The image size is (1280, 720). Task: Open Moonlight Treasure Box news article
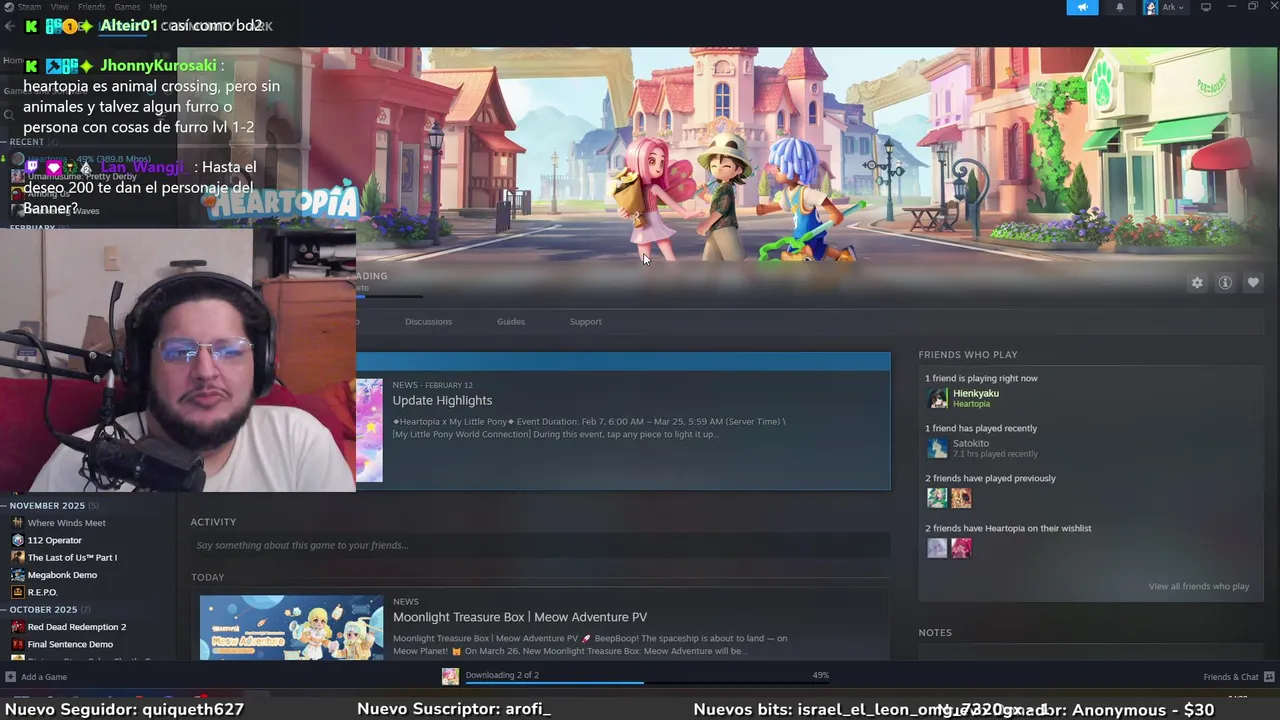(520, 617)
